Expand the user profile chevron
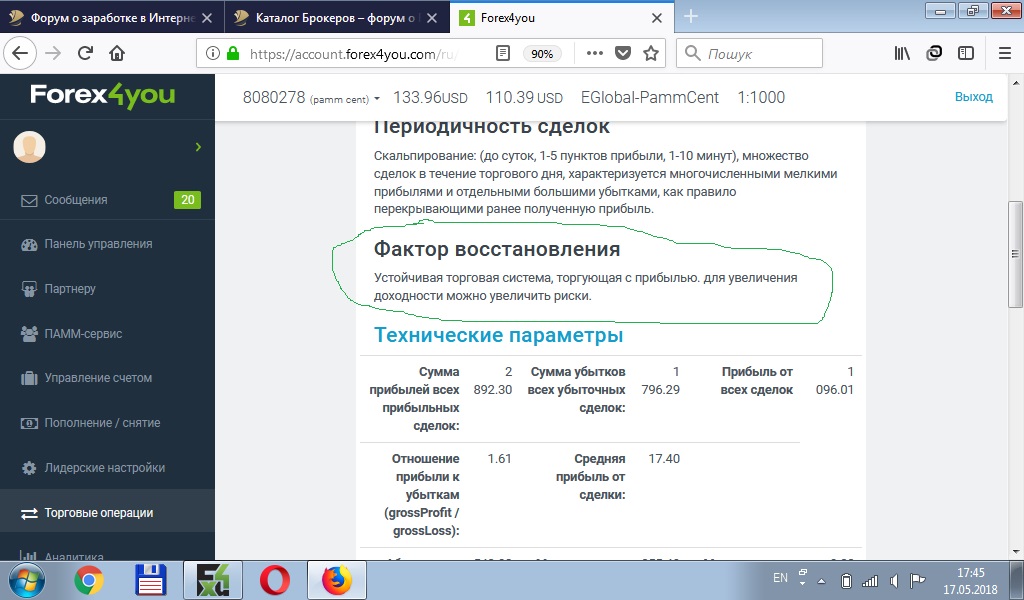 point(198,147)
